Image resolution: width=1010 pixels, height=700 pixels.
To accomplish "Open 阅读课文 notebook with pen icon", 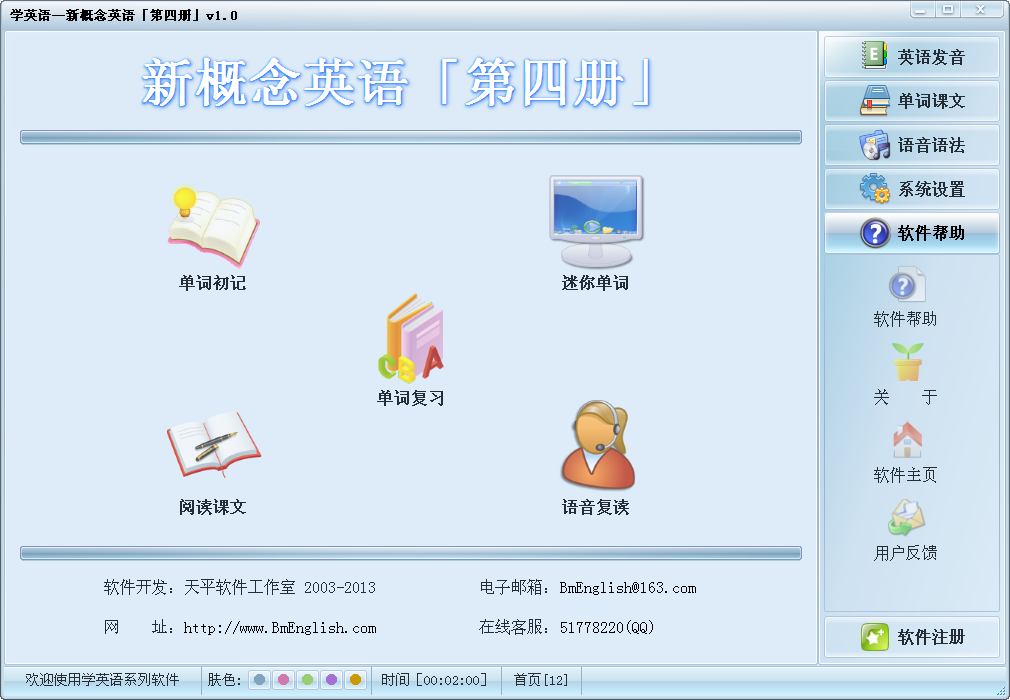I will [213, 444].
